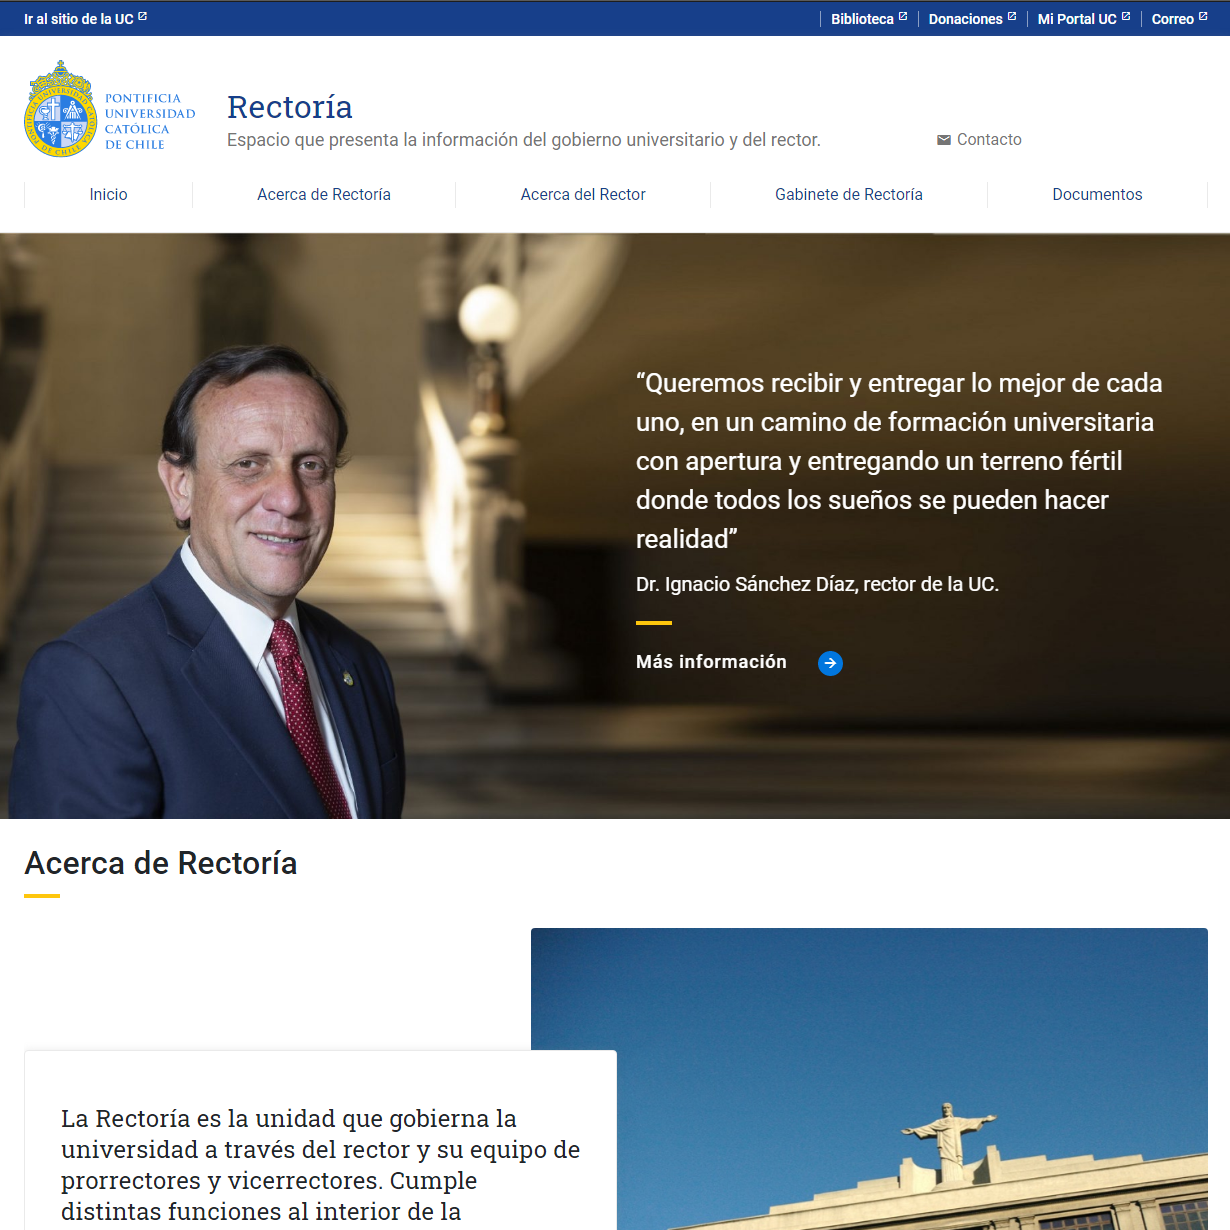Click external-link icon beside Correo
The width and height of the screenshot is (1230, 1230).
[x=1203, y=16]
